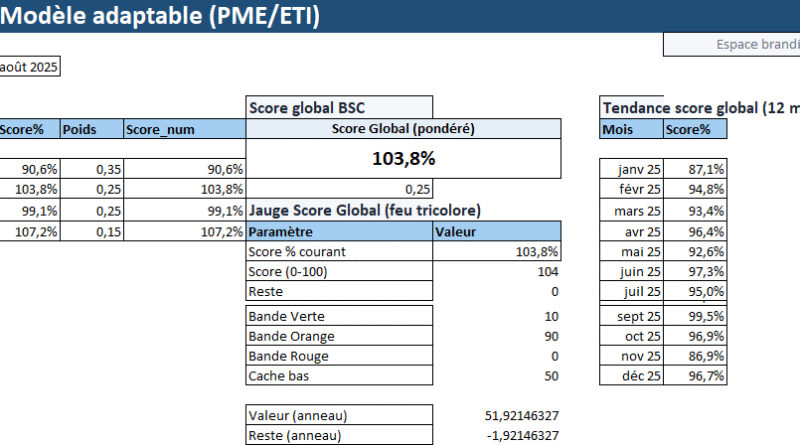Click the 'Valeur' column header

497,232
